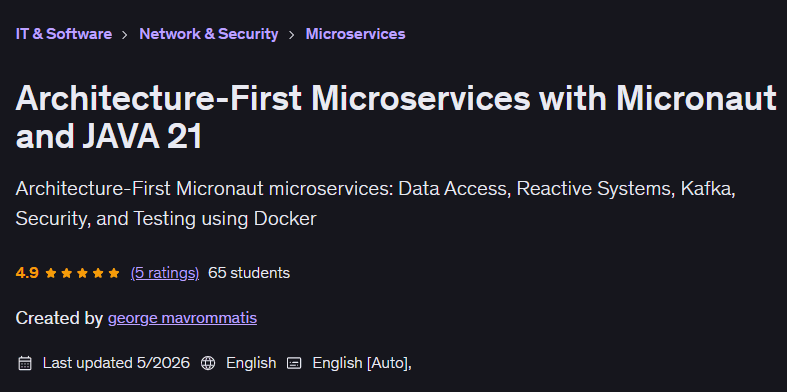Click the closed captions icon

294,363
